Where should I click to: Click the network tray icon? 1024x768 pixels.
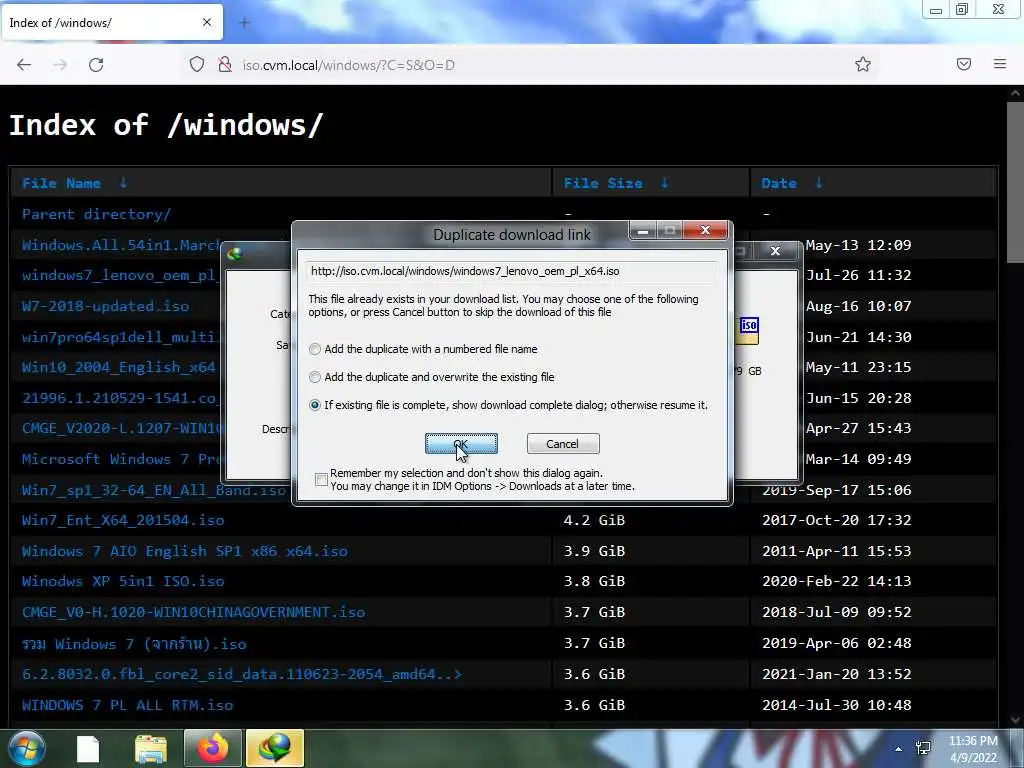click(x=923, y=748)
